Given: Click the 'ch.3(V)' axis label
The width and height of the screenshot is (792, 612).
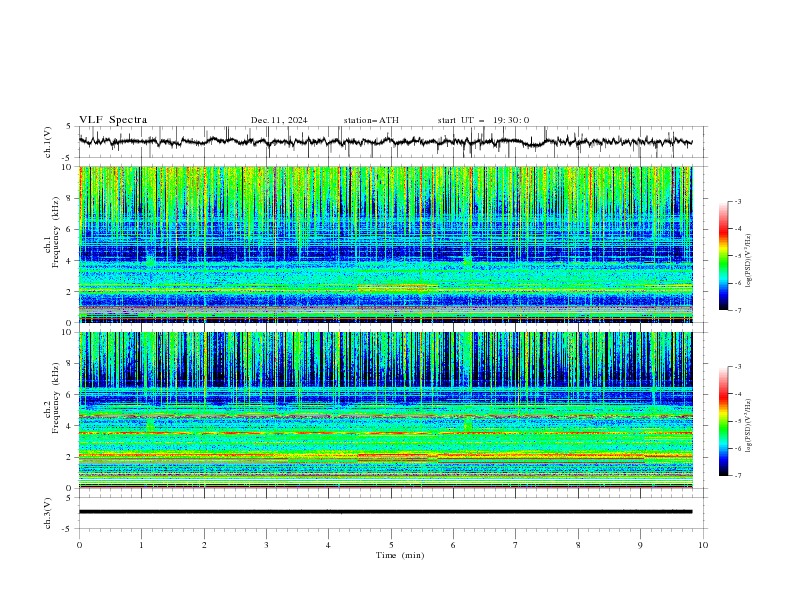Looking at the screenshot, I should click(x=48, y=513).
